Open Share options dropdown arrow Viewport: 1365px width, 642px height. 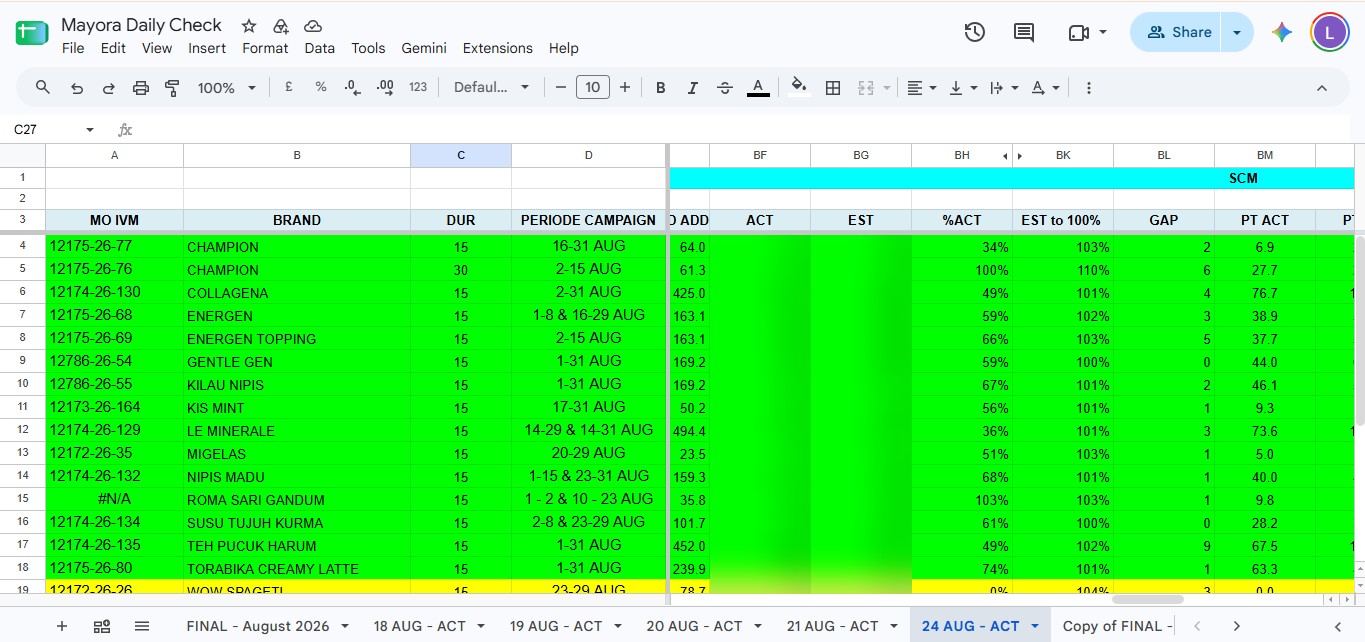[1238, 32]
